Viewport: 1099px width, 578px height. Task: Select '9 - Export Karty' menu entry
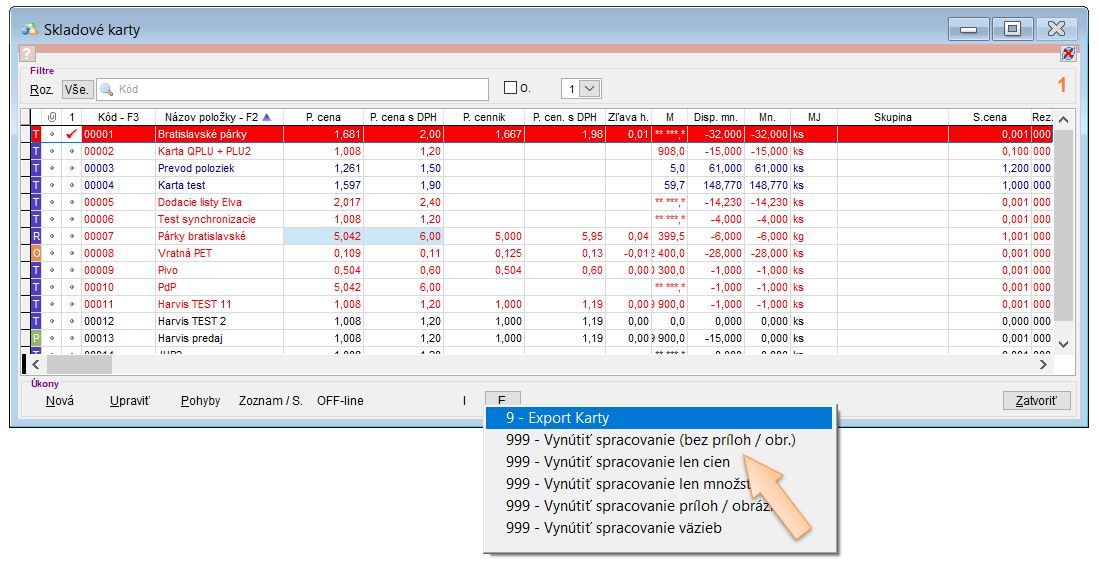click(658, 418)
